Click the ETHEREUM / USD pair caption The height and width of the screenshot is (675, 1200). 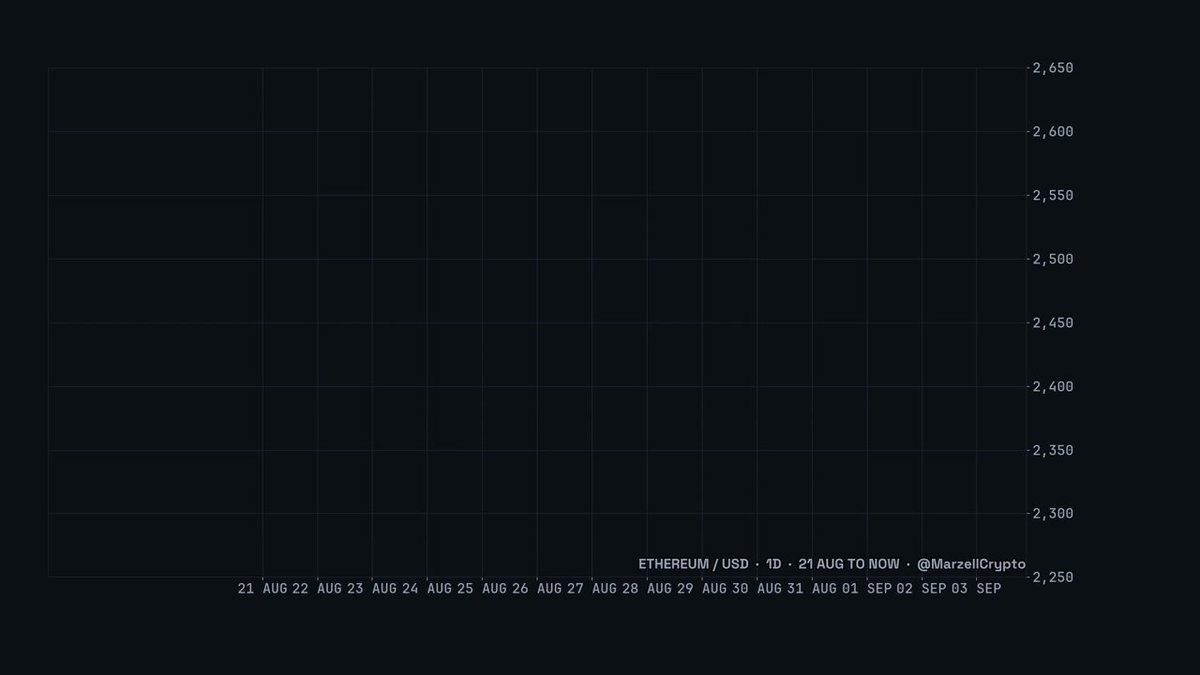coord(693,564)
